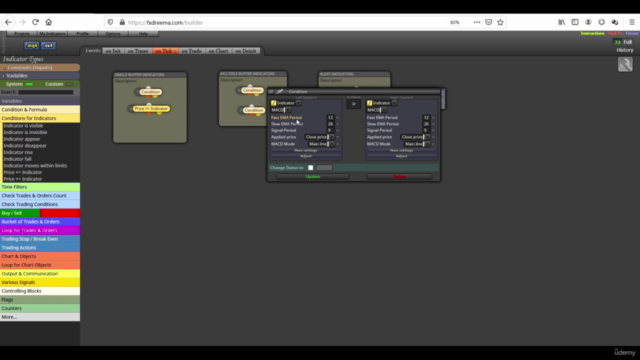Open the Instructions link at top right

[x=592, y=33]
